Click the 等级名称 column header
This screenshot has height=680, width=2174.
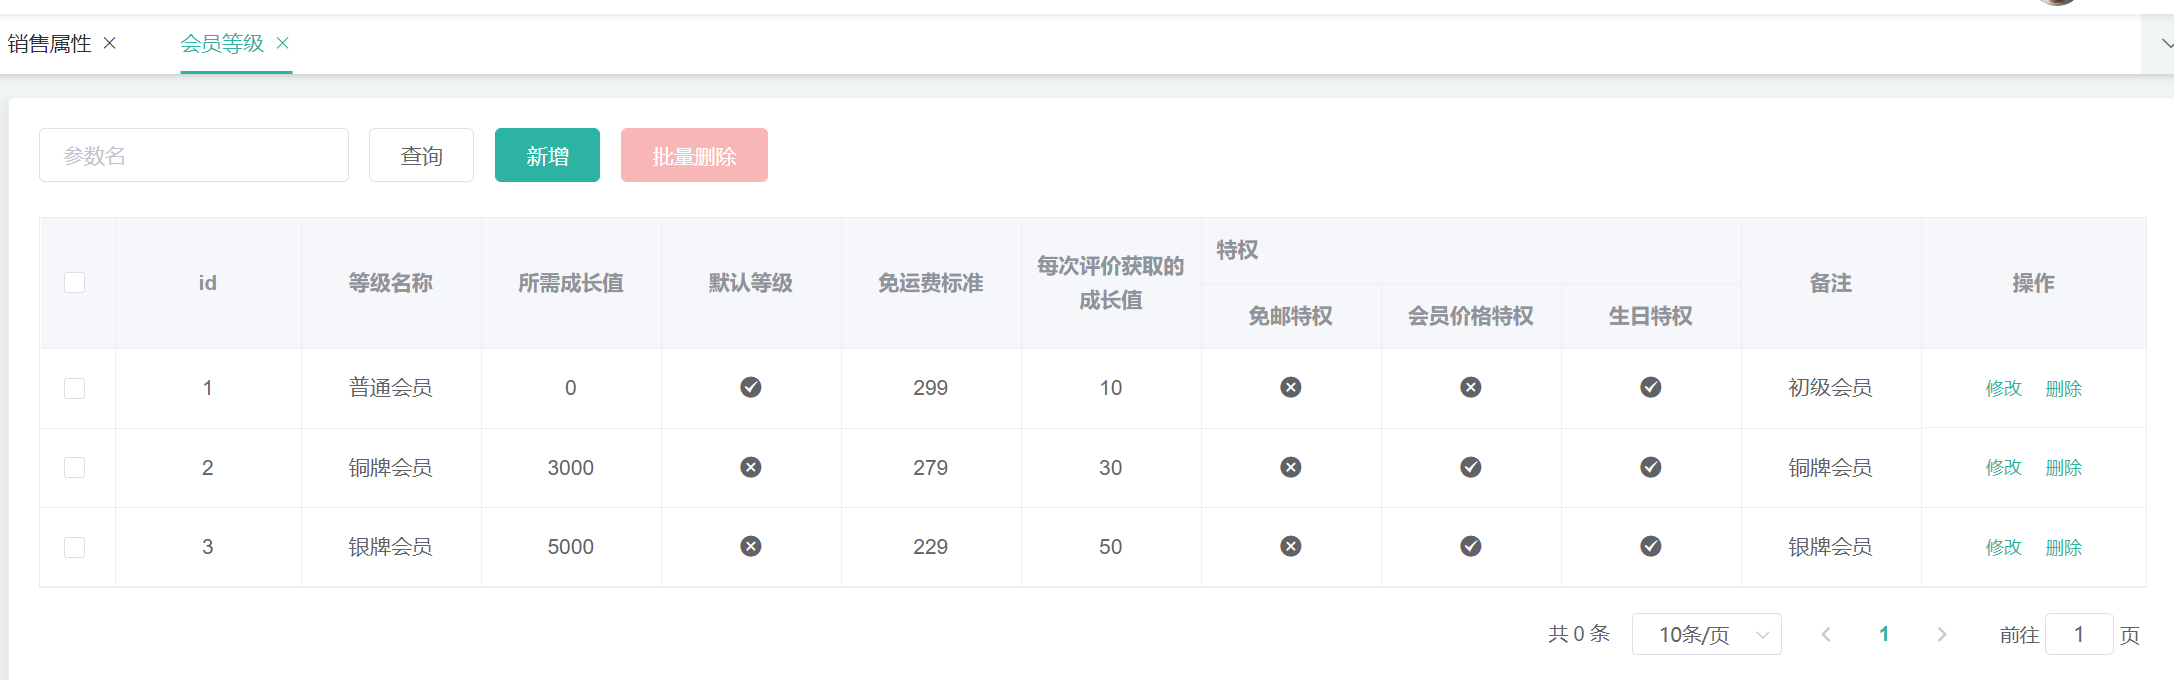pos(391,283)
